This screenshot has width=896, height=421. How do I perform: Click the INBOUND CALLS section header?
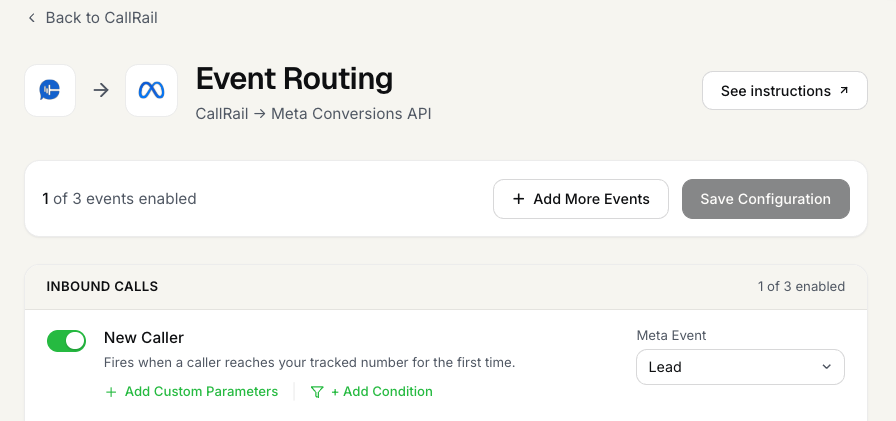[102, 287]
